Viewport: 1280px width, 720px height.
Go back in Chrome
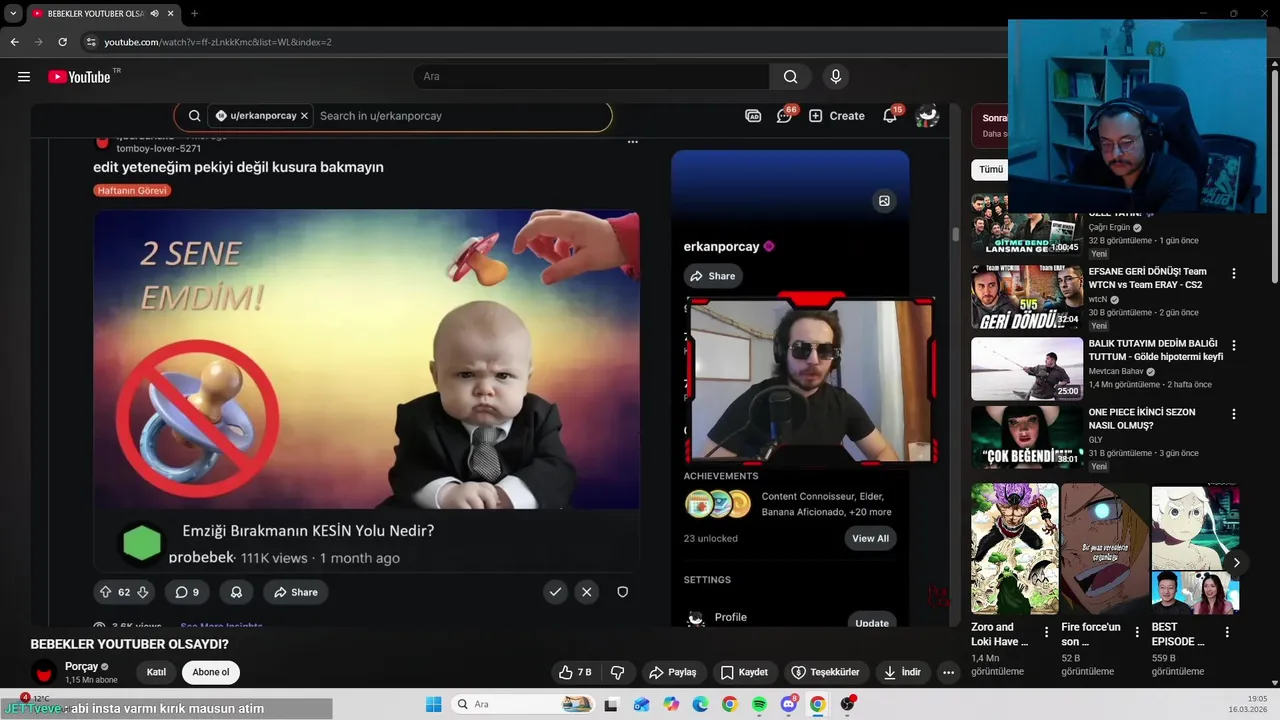tap(14, 42)
